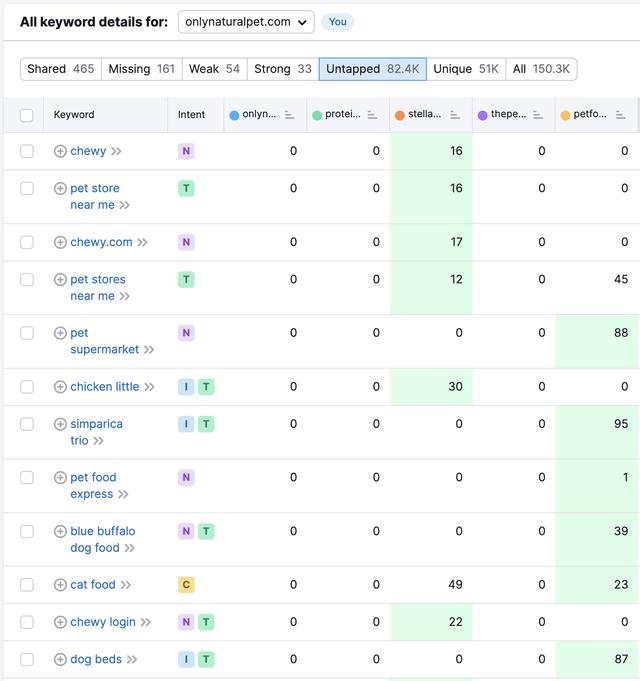Viewport: 640px width, 681px height.
Task: Switch to the Shared 465 tab
Action: coord(61,69)
